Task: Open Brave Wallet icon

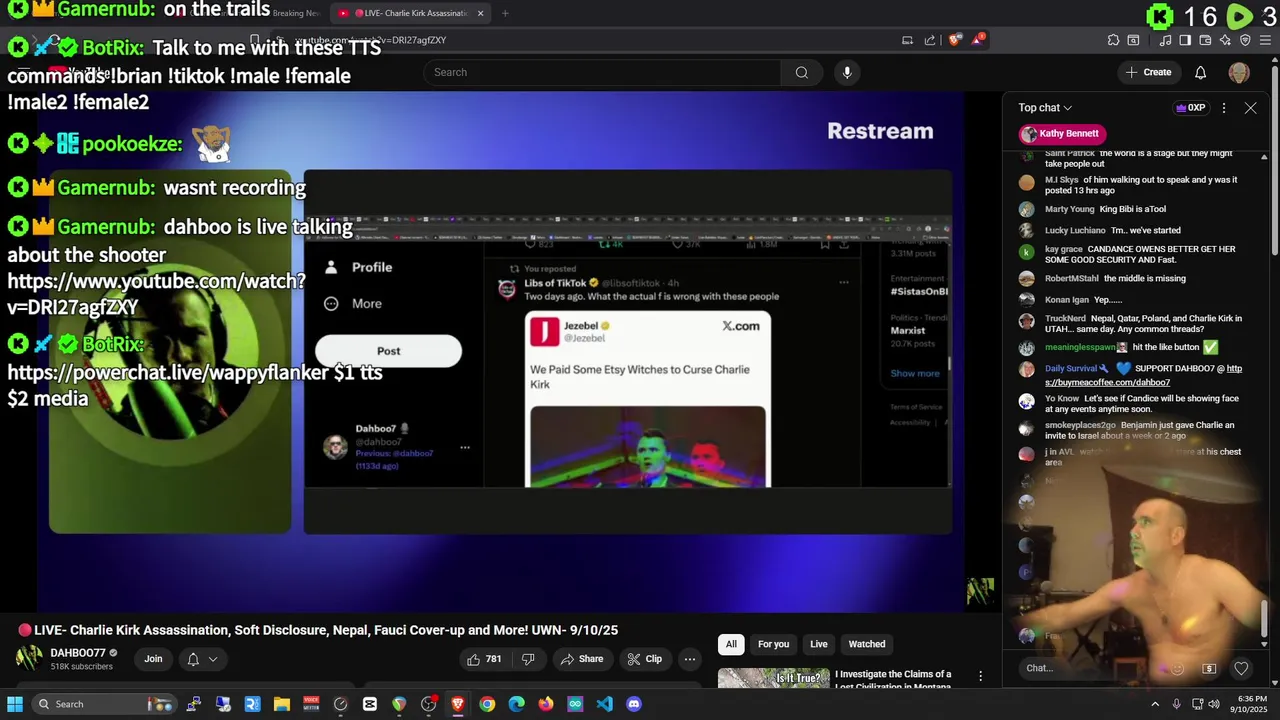Action: point(1205,40)
